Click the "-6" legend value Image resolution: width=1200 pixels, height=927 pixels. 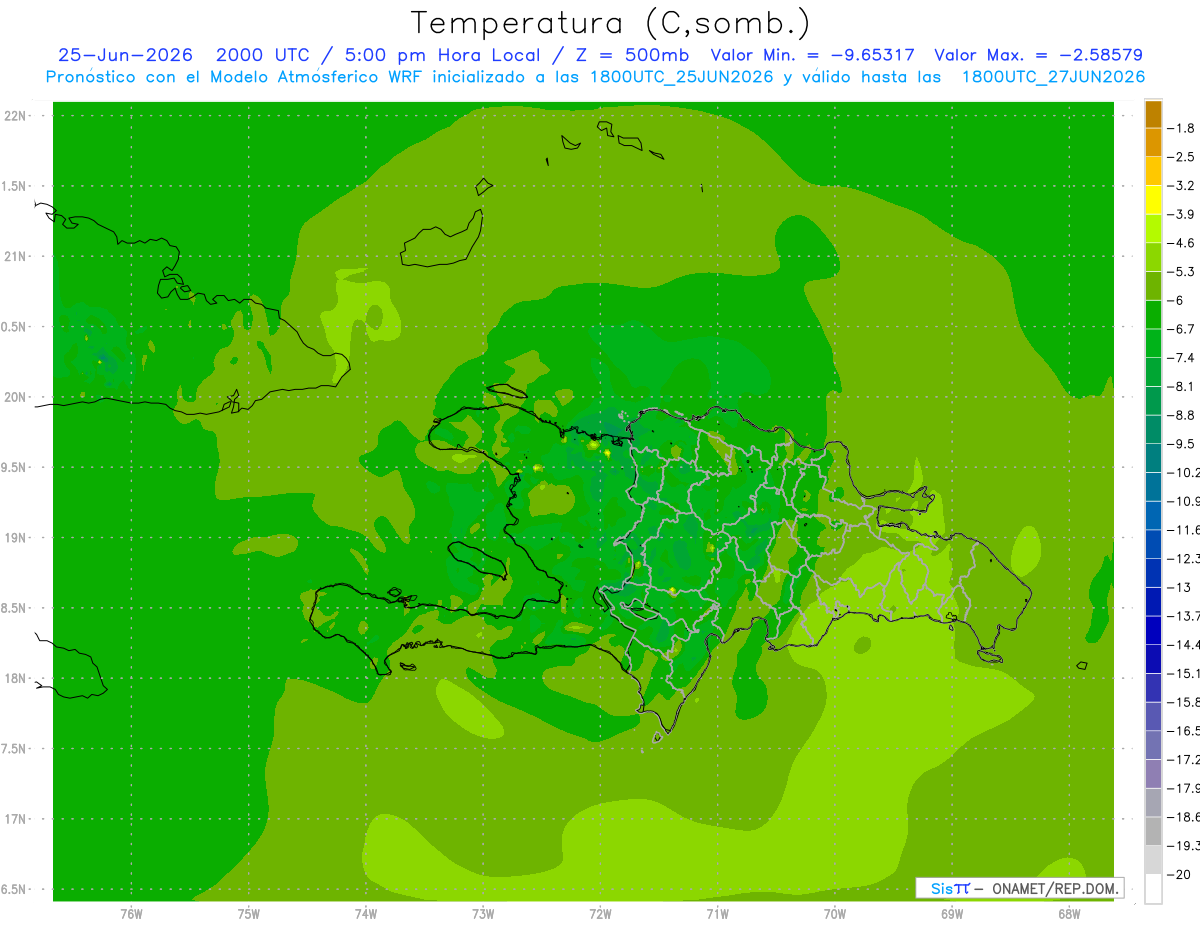[x=1177, y=300]
